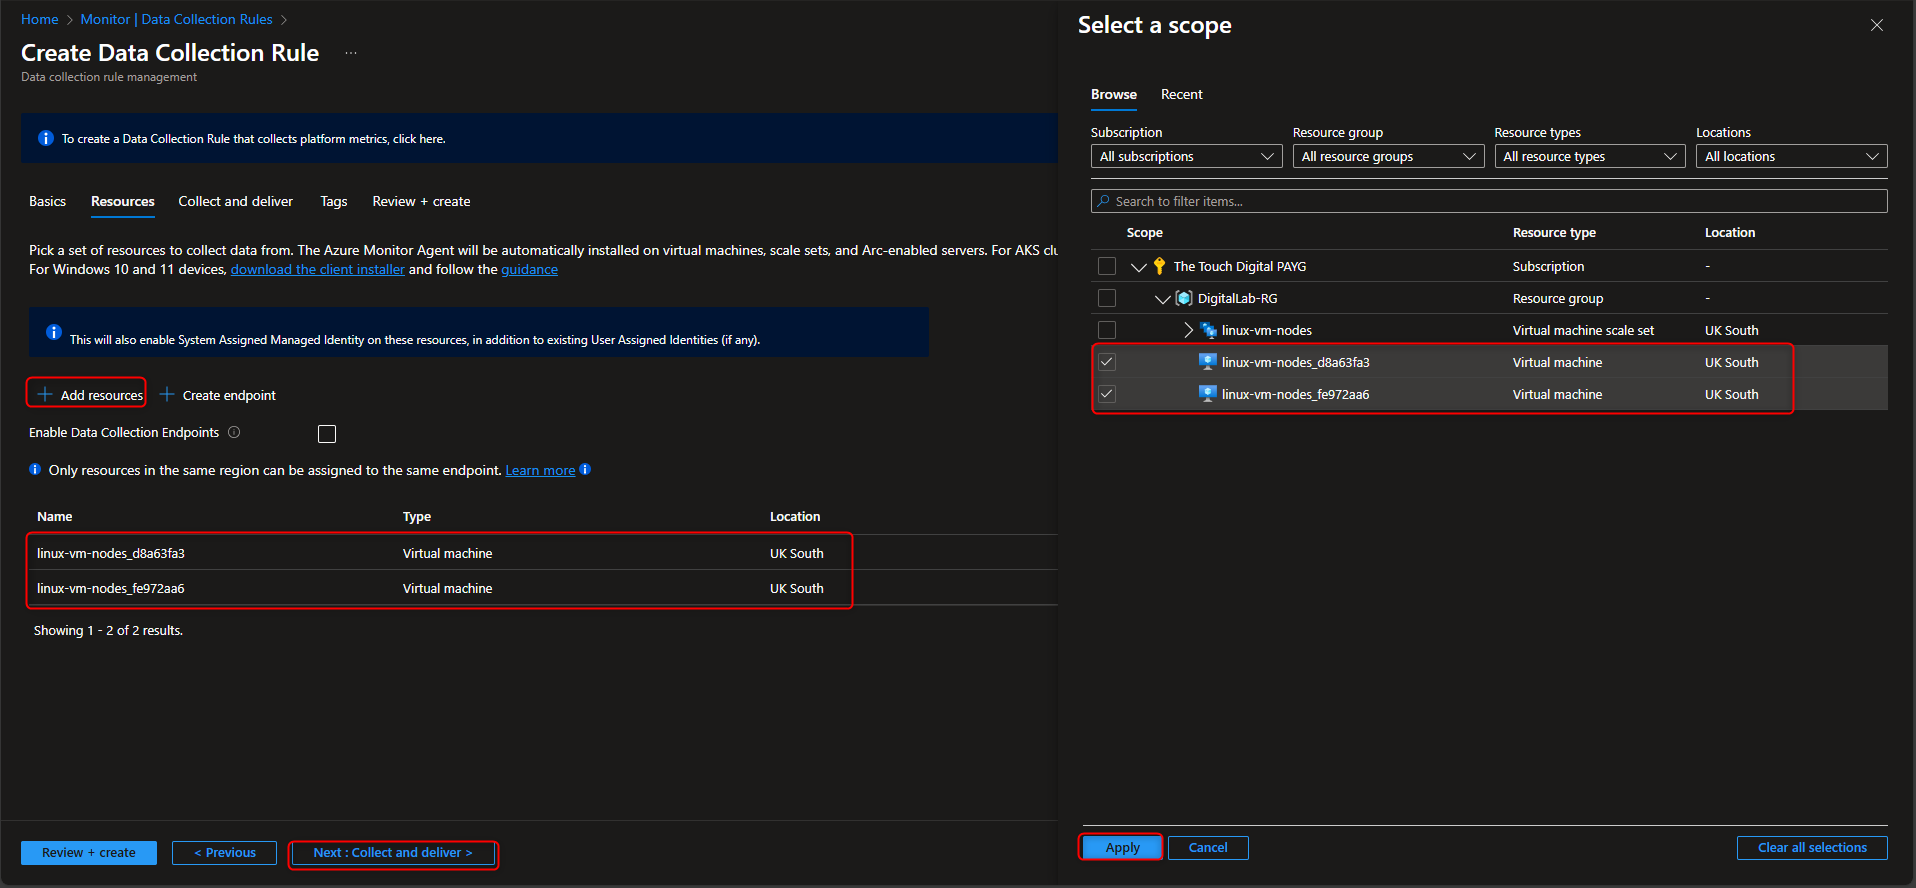Click the Managed Identity notice info icon
Viewport: 1916px width, 888px height.
click(54, 332)
